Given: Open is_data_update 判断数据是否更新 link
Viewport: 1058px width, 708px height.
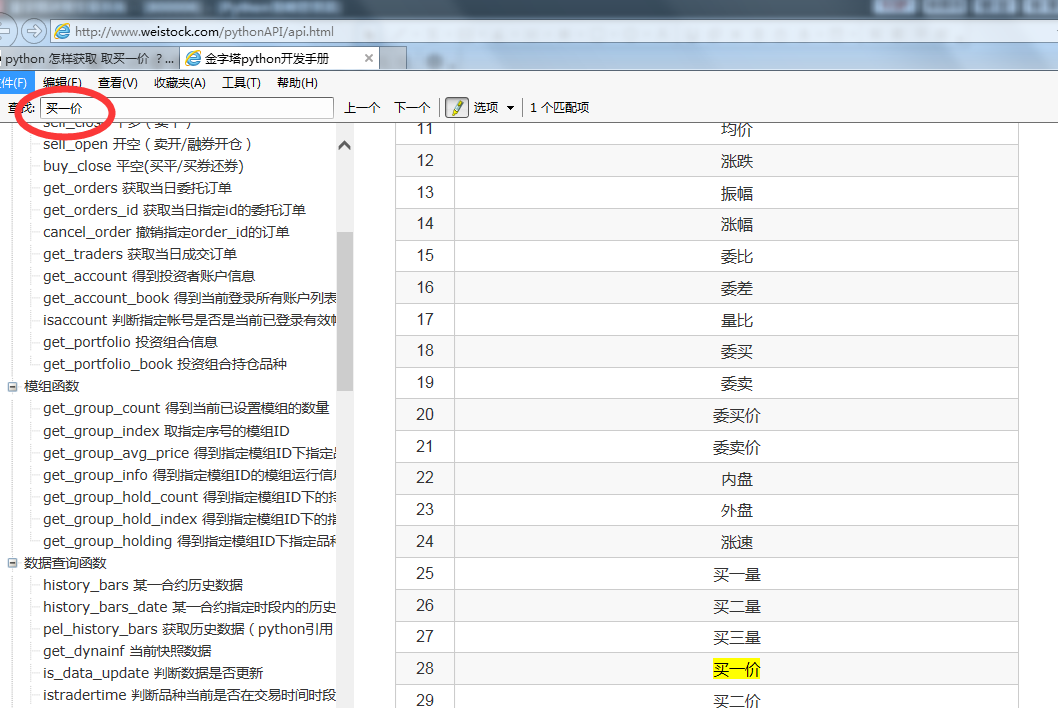Looking at the screenshot, I should click(x=152, y=673).
